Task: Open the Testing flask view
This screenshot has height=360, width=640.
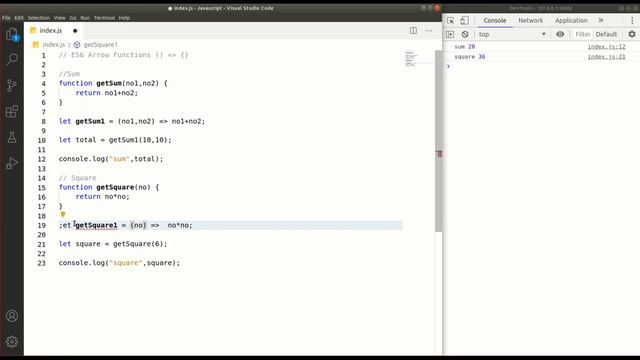Action: pyautogui.click(x=12, y=138)
